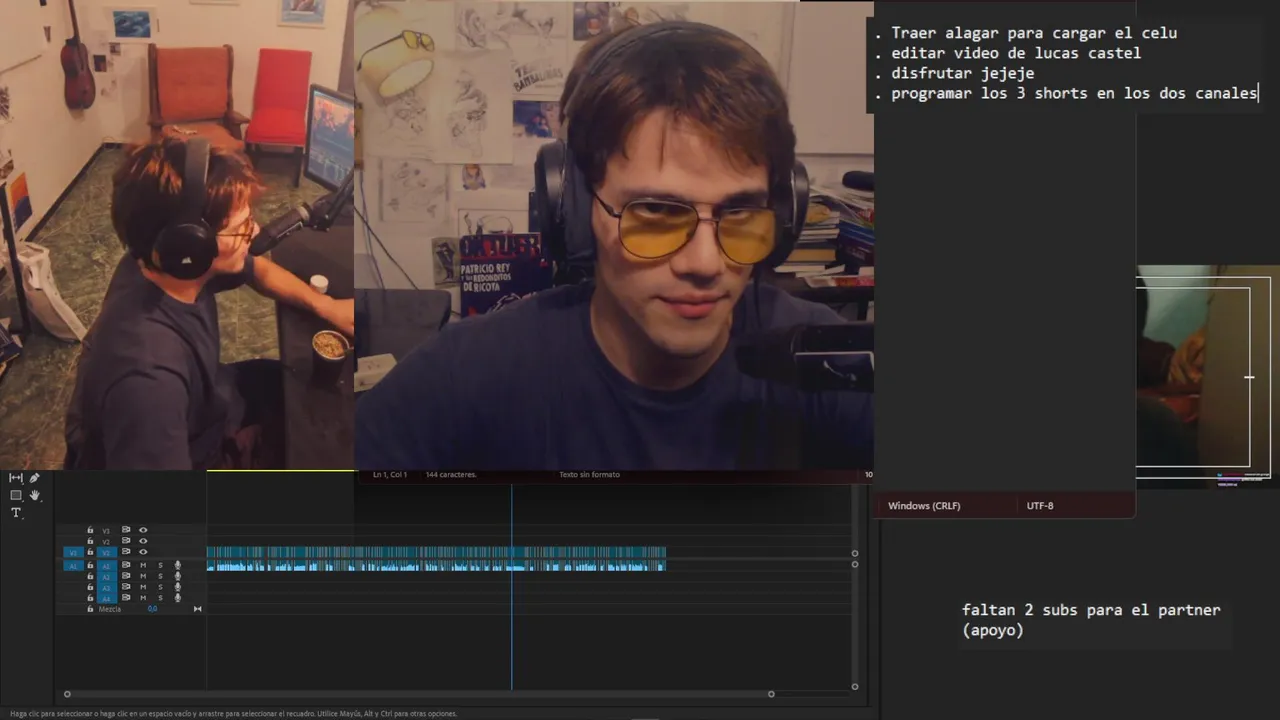The width and height of the screenshot is (1280, 720).
Task: Click bottom handle of vertical timeline scrollbar
Action: [855, 686]
